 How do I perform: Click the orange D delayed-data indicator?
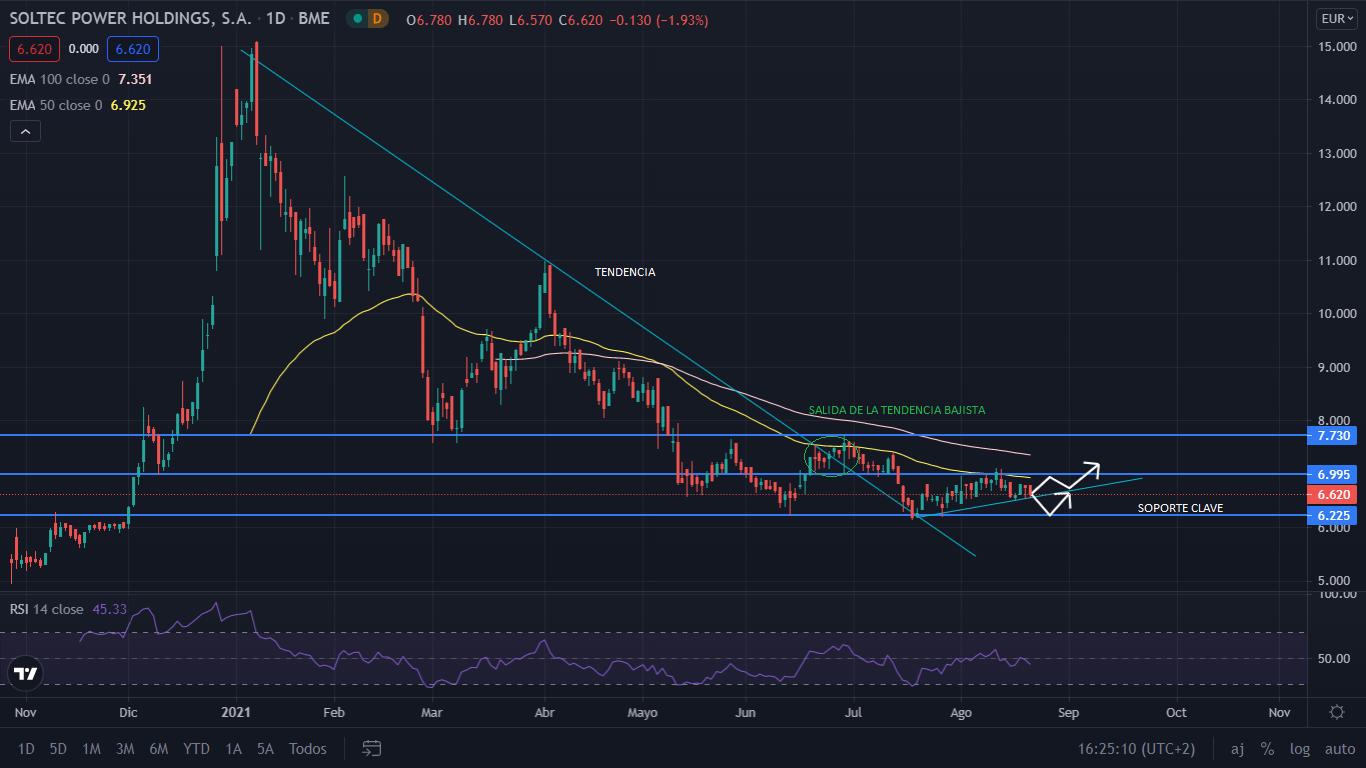[x=377, y=18]
